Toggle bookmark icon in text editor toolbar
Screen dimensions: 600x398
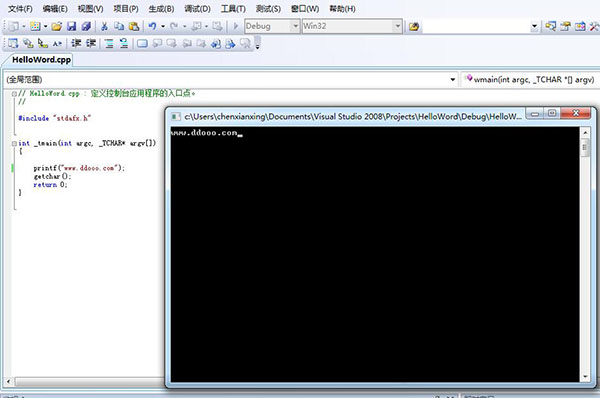click(142, 43)
